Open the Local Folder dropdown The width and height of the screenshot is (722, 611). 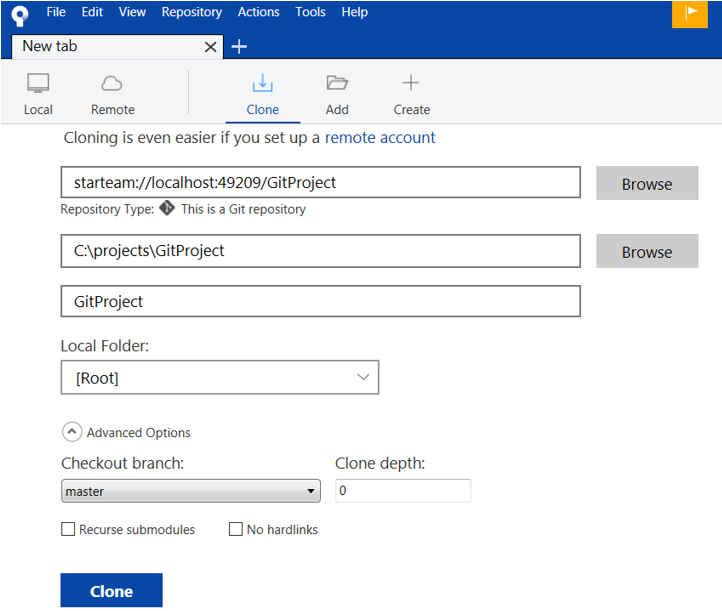[x=220, y=378]
